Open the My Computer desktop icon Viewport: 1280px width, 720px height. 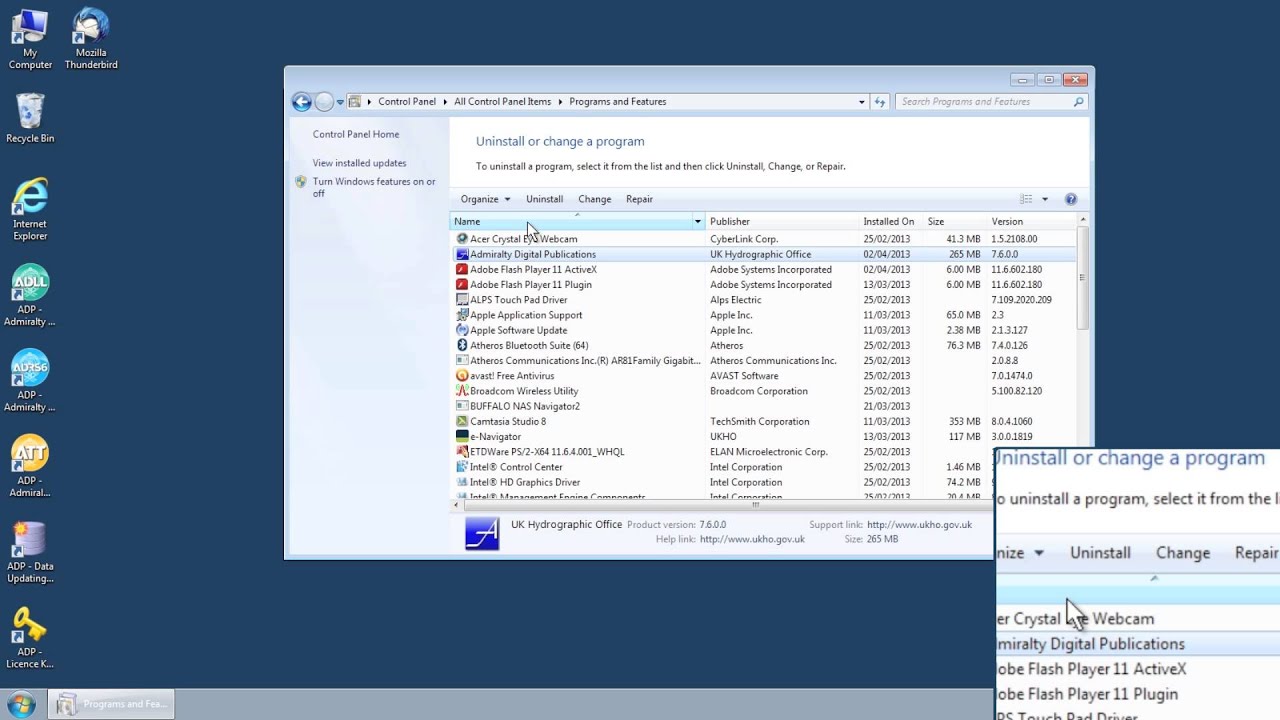tap(30, 40)
